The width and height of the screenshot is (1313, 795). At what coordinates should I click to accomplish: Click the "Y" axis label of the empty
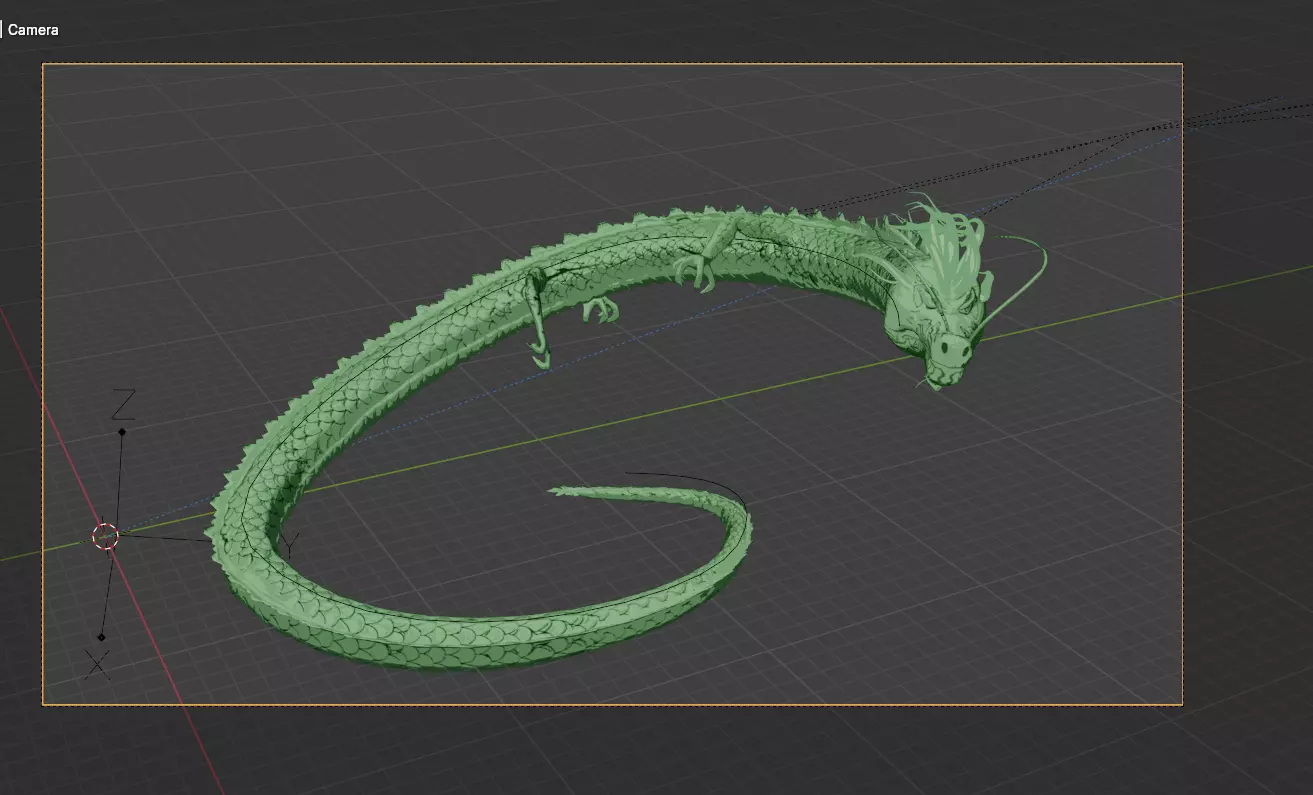(289, 546)
